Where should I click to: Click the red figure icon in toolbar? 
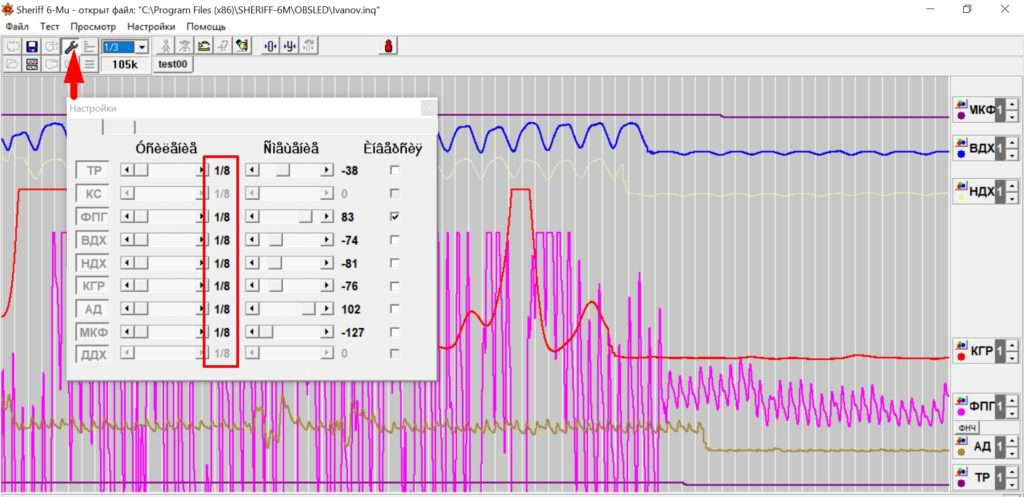pos(387,46)
